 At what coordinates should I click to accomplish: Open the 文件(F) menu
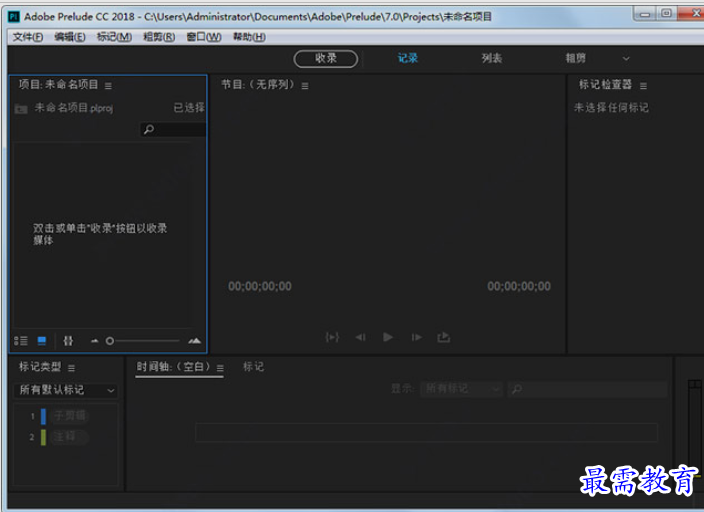pos(28,37)
